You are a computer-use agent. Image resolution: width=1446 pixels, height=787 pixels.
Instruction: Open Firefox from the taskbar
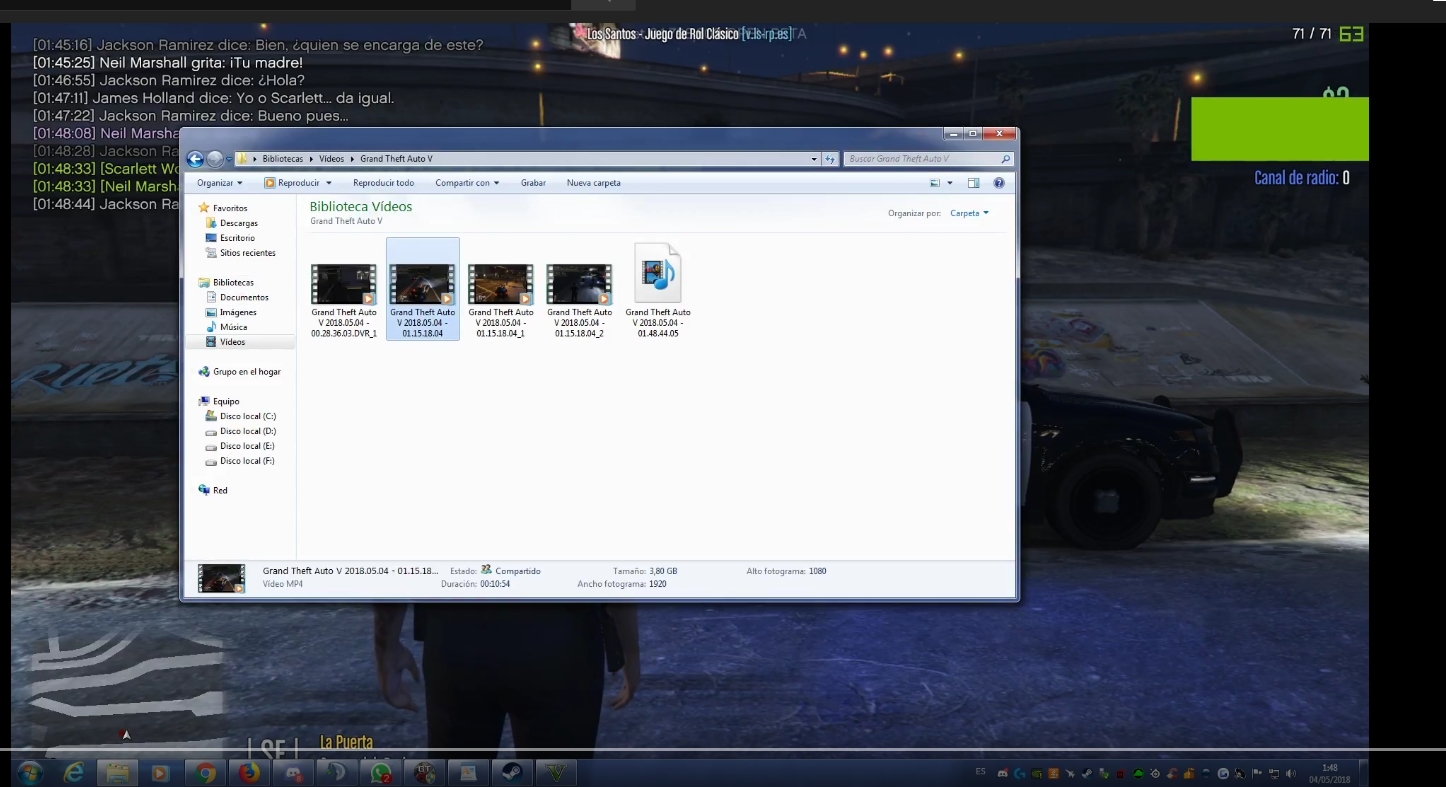[x=249, y=773]
